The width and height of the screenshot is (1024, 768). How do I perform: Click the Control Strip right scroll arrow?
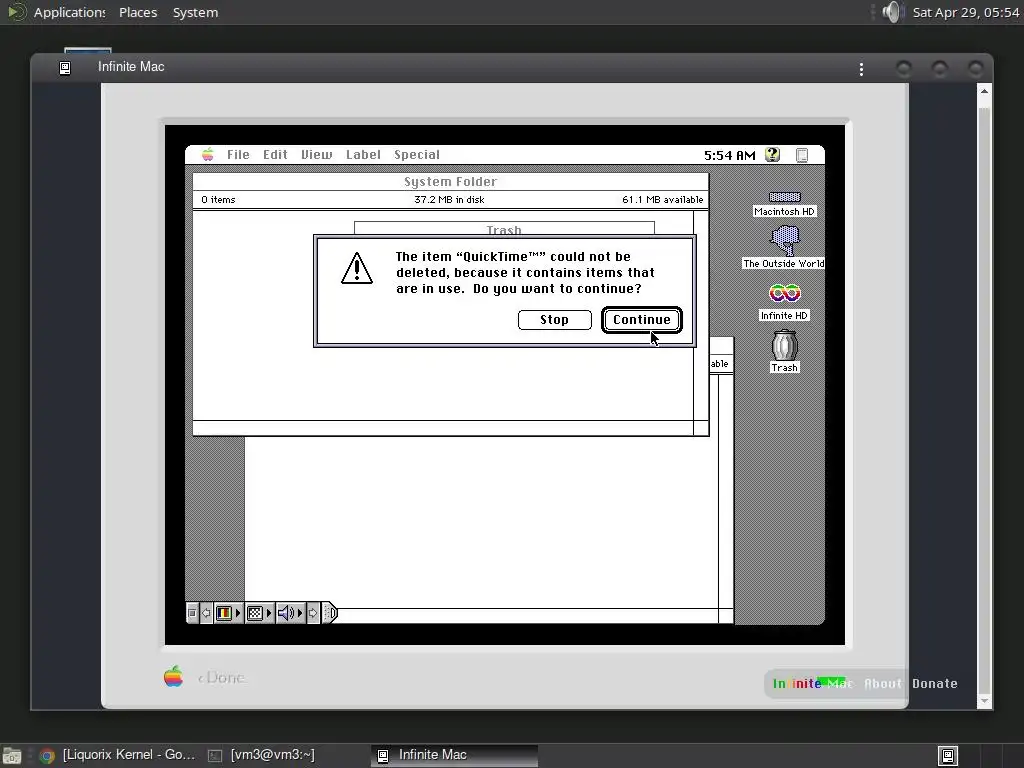click(x=313, y=613)
